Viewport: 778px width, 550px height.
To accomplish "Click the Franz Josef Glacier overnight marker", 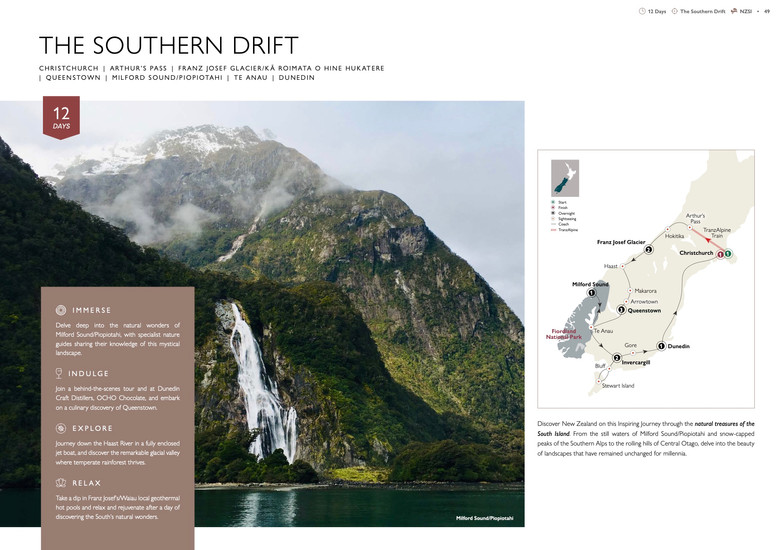I will click(648, 250).
